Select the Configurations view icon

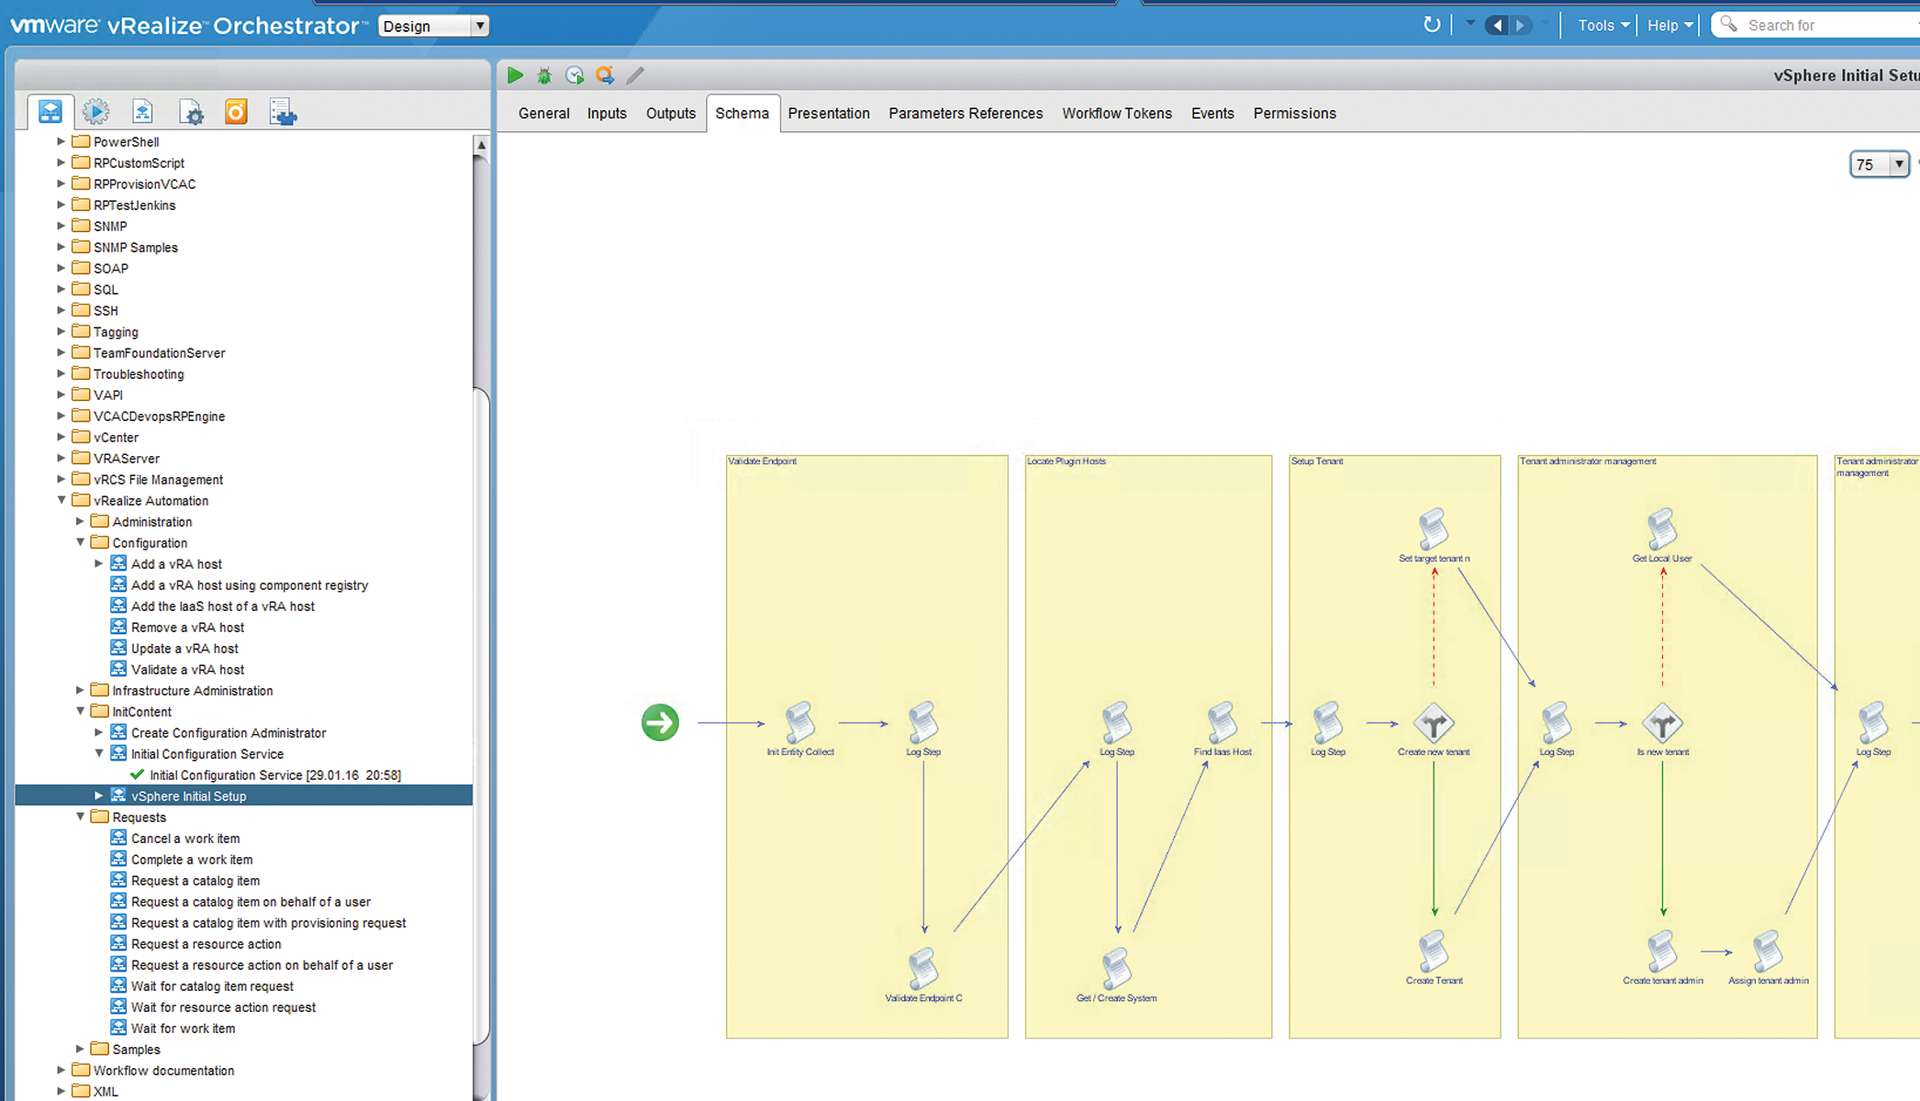point(192,112)
